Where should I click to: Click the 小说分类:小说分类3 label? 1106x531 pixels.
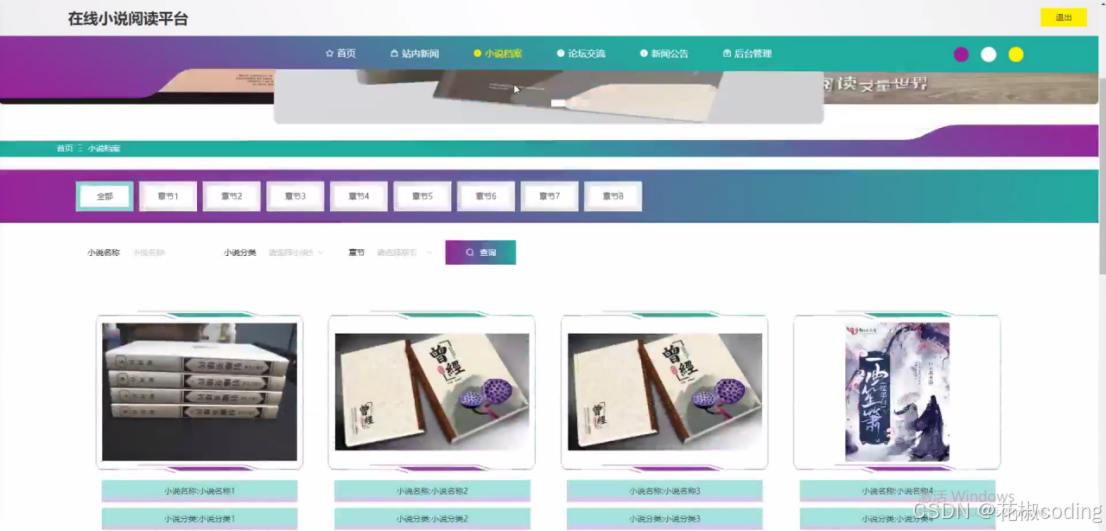664,518
